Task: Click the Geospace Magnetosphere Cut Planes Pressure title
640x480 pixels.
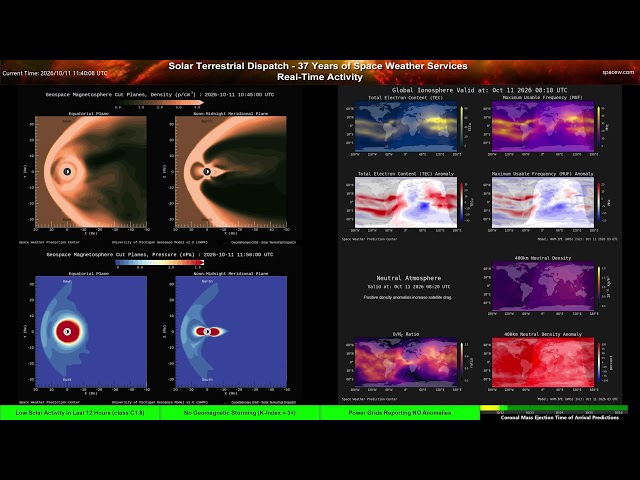Action: click(160, 254)
